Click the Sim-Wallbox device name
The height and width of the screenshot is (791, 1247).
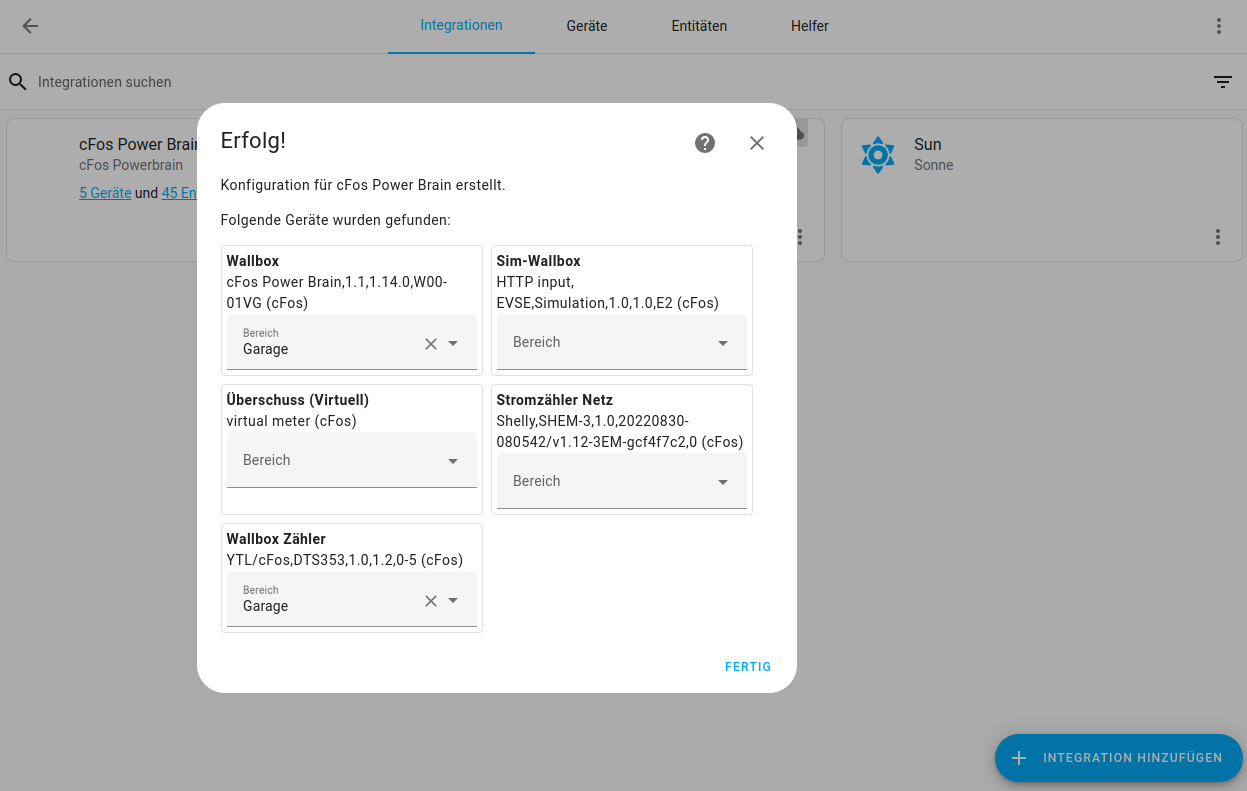click(x=538, y=261)
